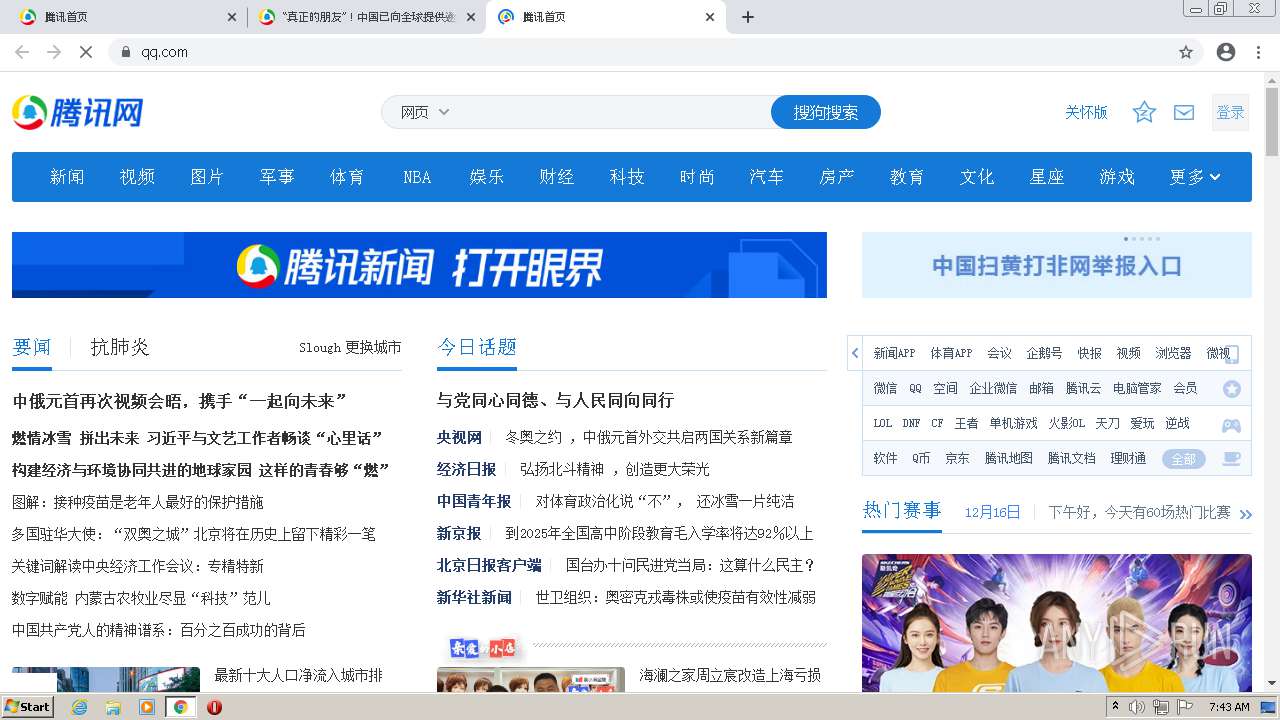Click Slough 更换城市 link

350,347
